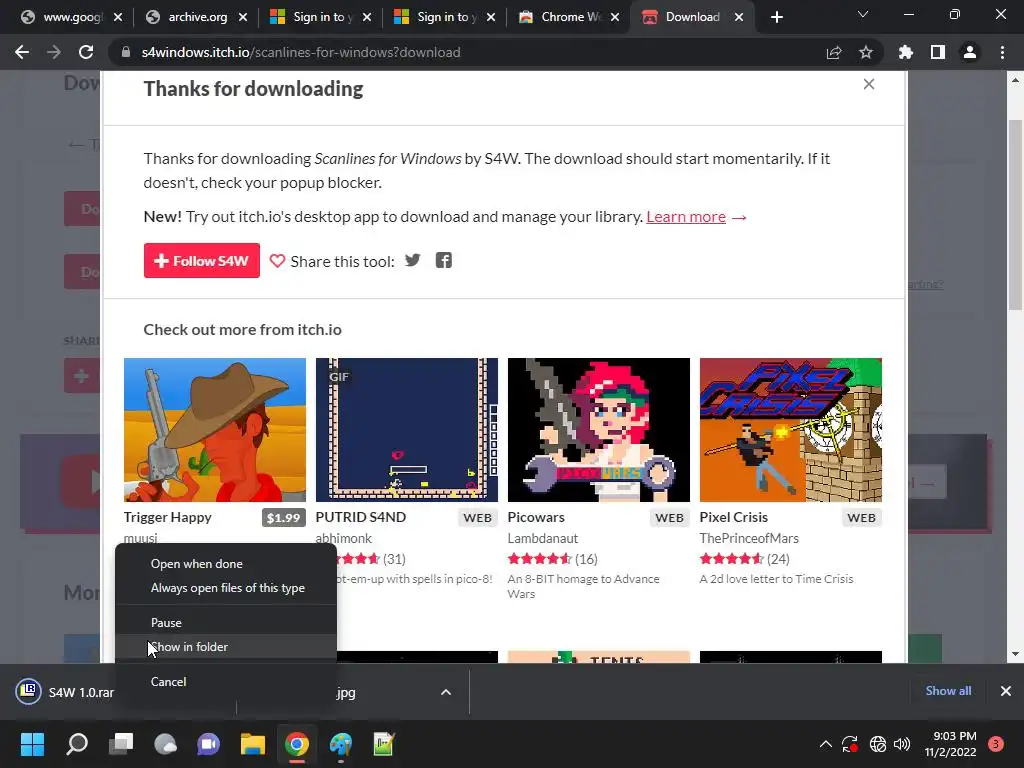Follow the Learn more link

[686, 217]
